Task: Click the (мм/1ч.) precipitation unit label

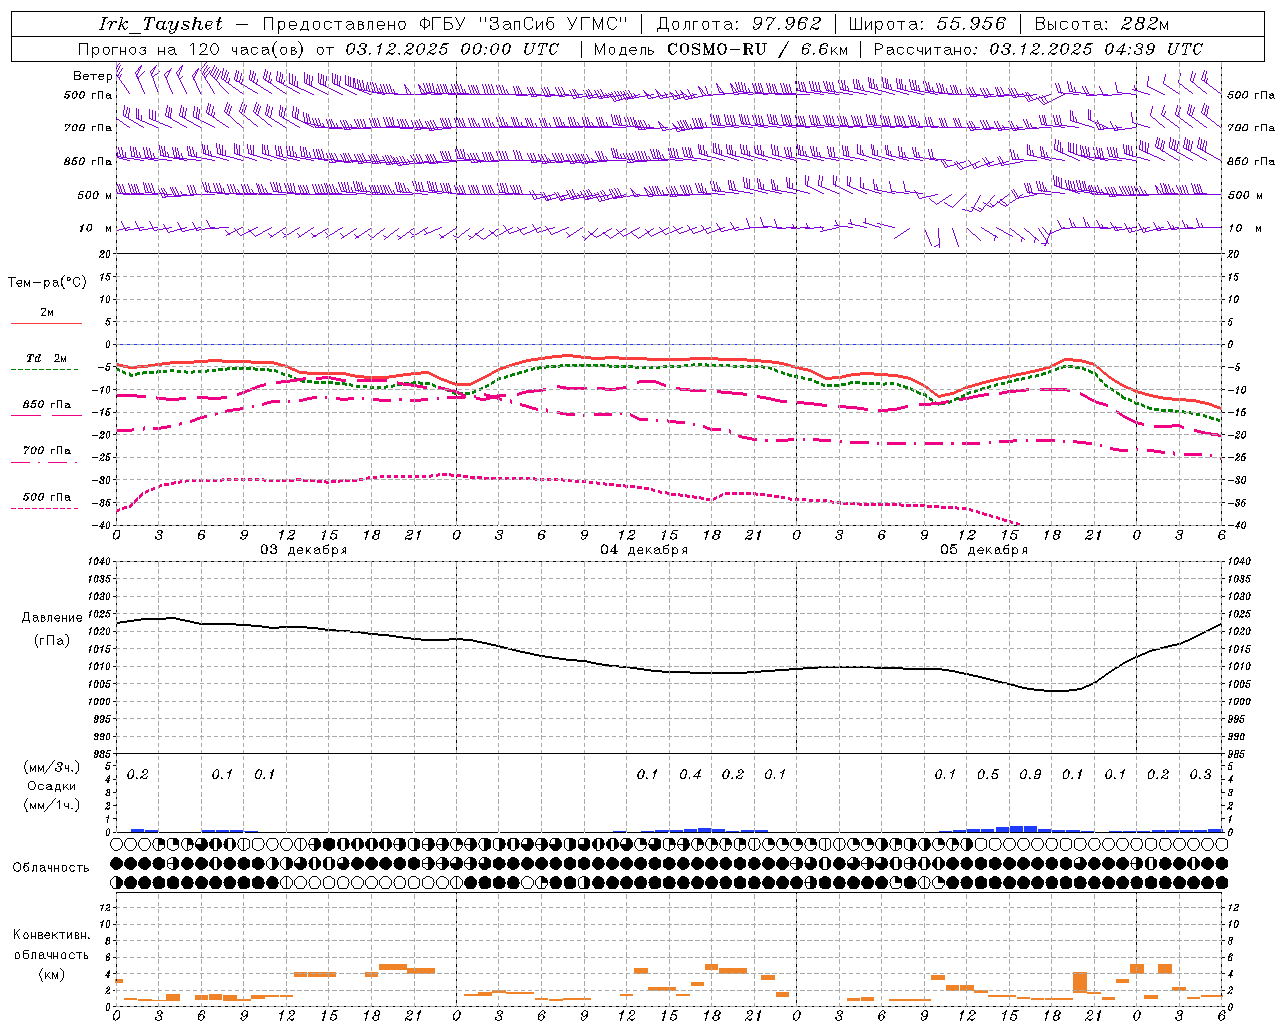Action: (52, 805)
